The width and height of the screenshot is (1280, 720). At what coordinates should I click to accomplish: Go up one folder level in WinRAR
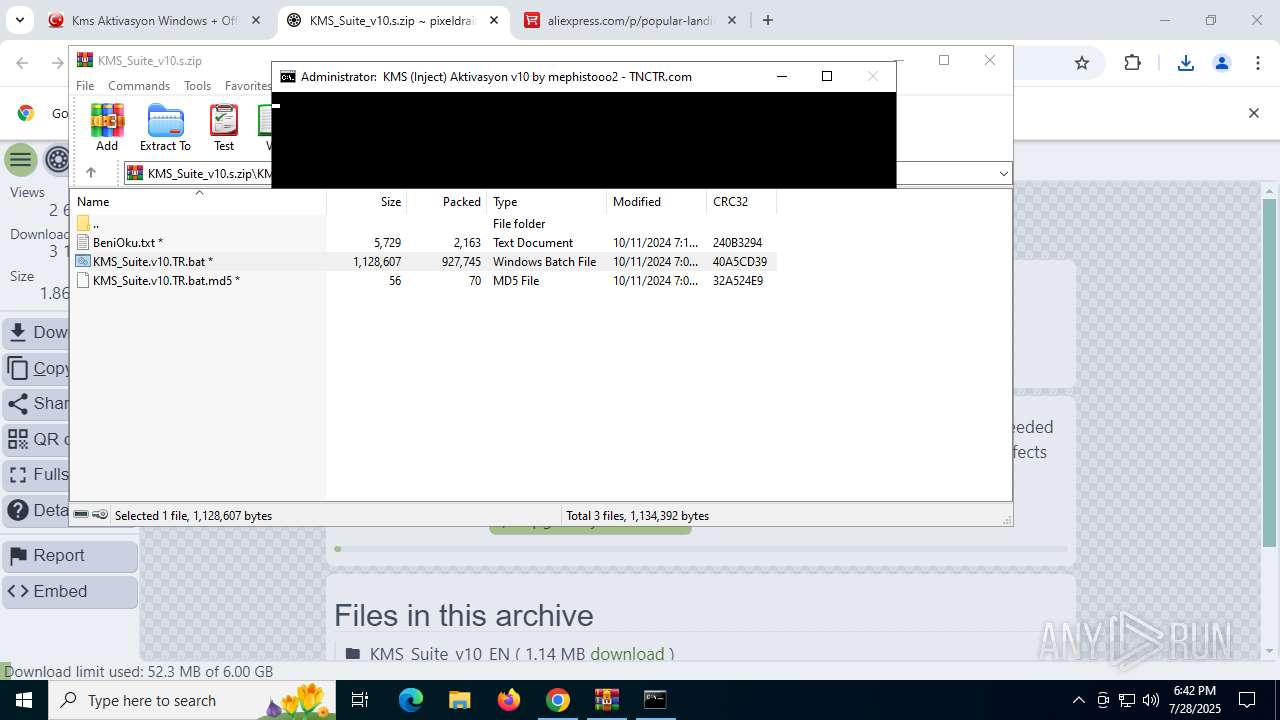(90, 173)
